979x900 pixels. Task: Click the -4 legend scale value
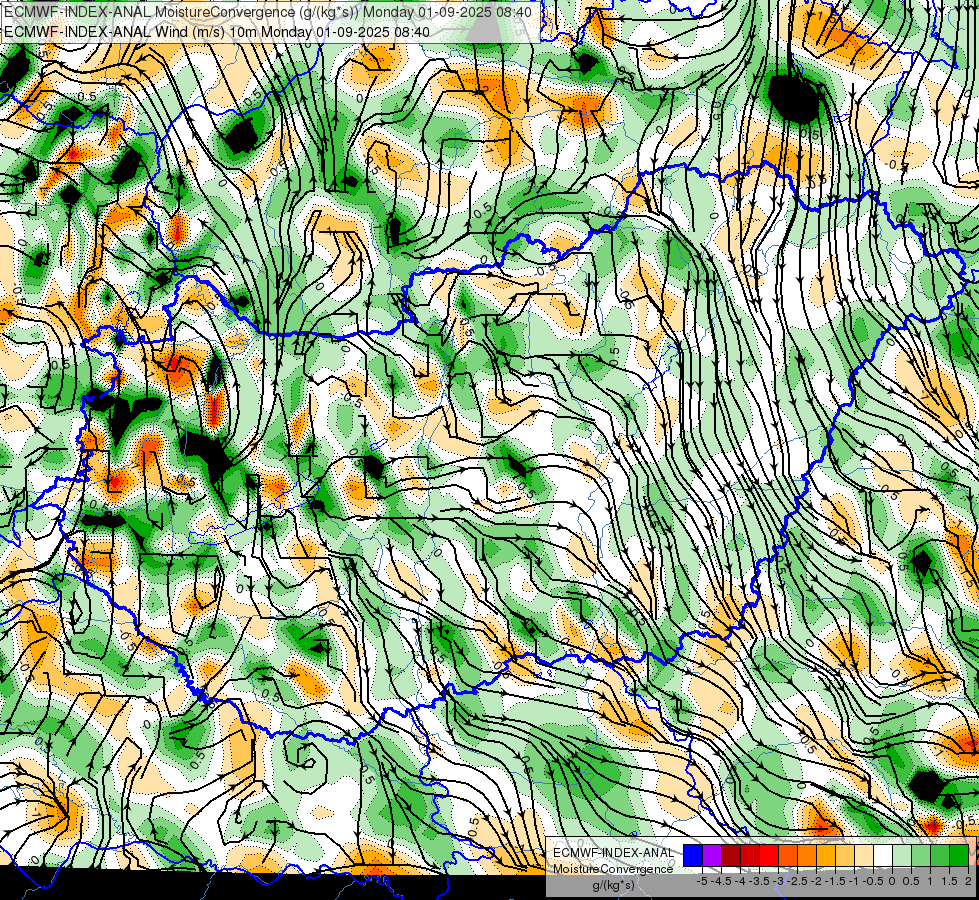740,881
